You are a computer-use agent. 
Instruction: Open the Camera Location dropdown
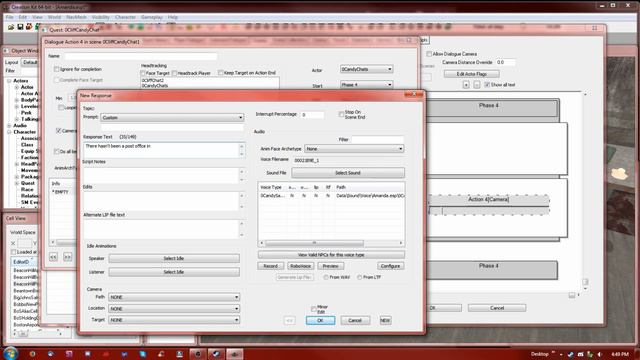pos(174,309)
